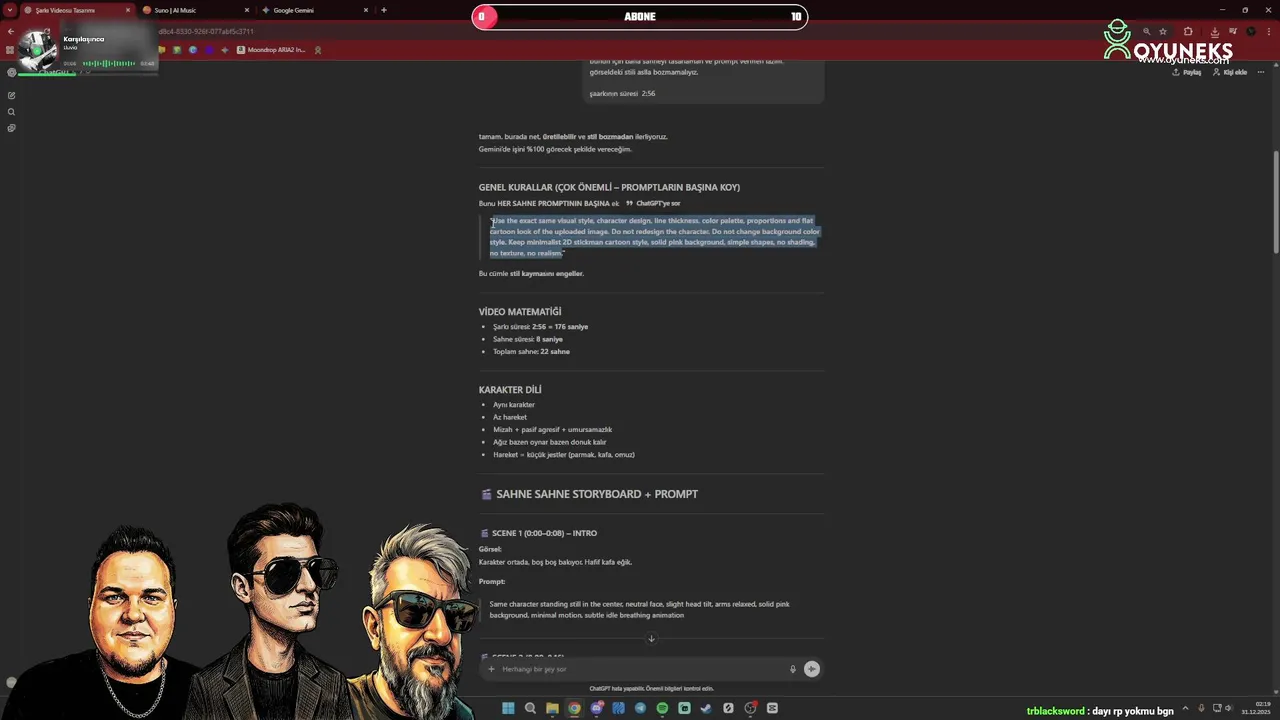The height and width of the screenshot is (720, 1280).
Task: Close the Google Gemini tab
Action: tap(366, 10)
